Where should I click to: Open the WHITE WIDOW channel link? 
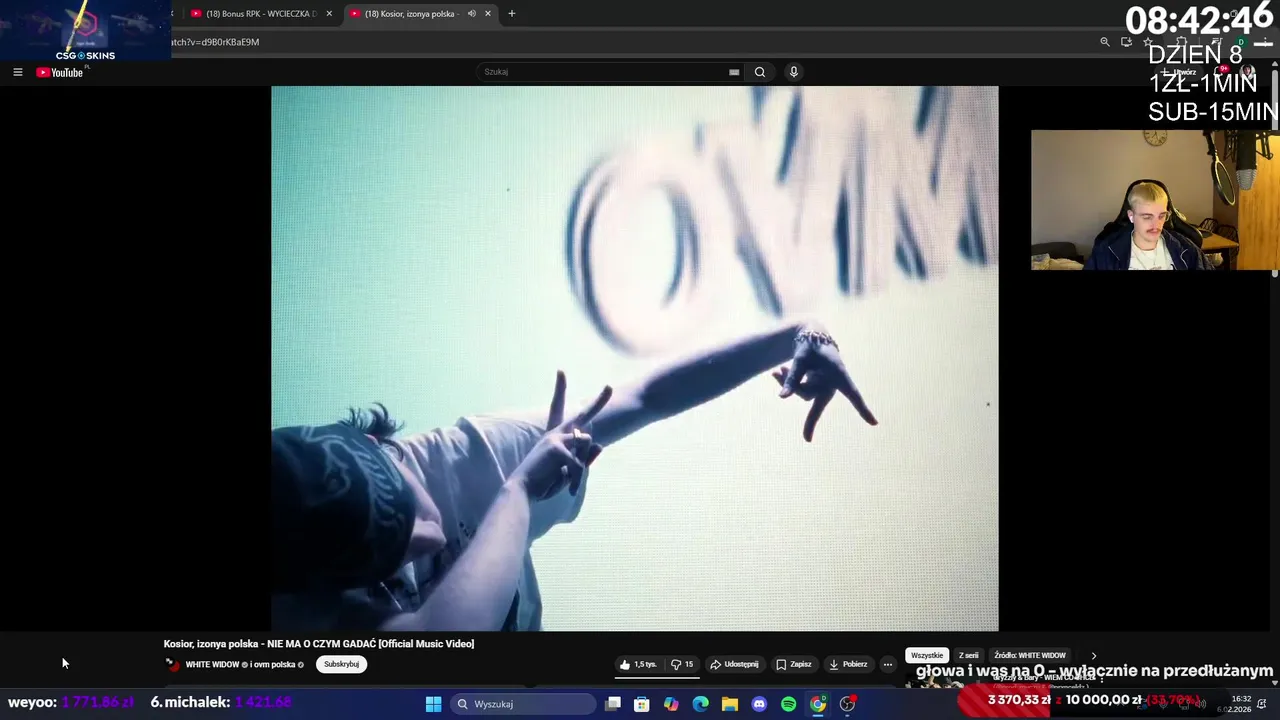(x=212, y=665)
